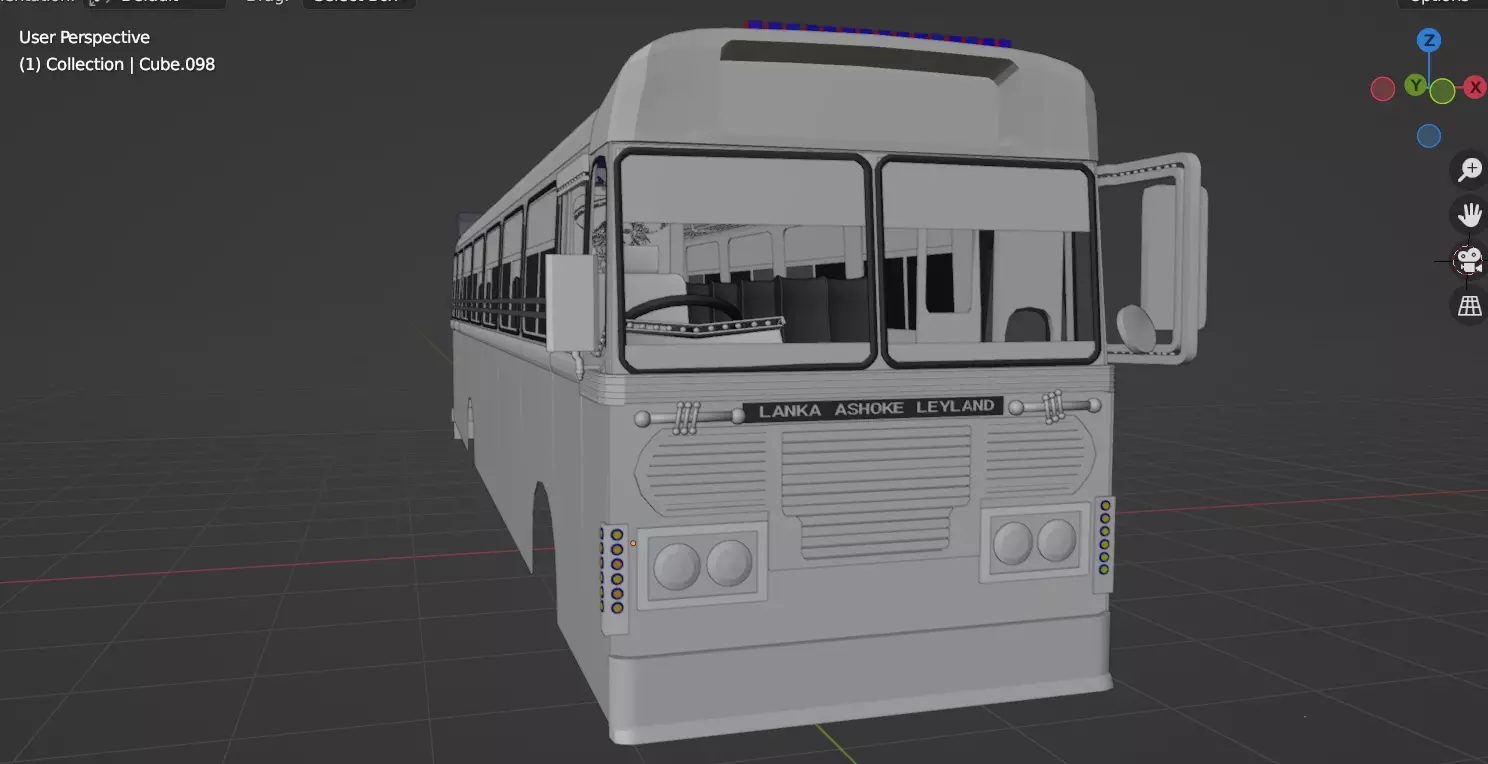The height and width of the screenshot is (764, 1488).
Task: Click the unlabeled light green negative Y gizmo circle
Action: pos(1442,91)
